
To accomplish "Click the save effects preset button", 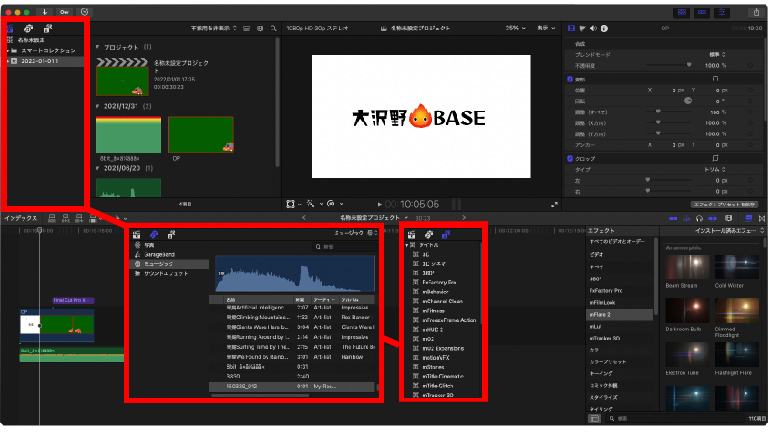I will point(724,204).
